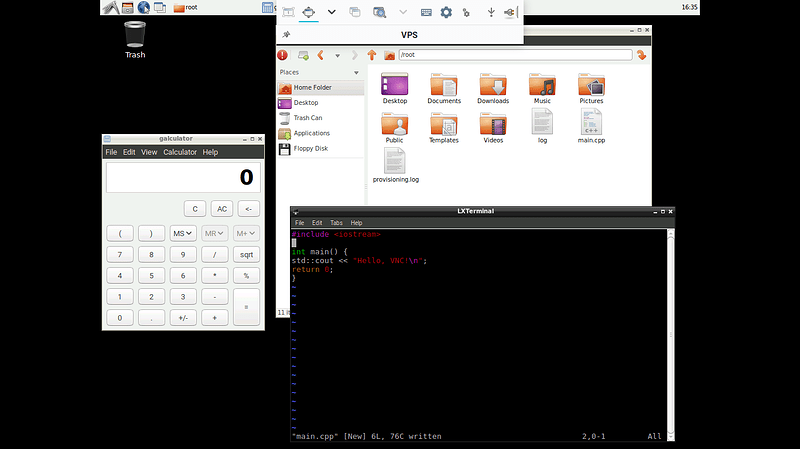The height and width of the screenshot is (449, 800).
Task: Open the Downloads folder icon
Action: [493, 87]
